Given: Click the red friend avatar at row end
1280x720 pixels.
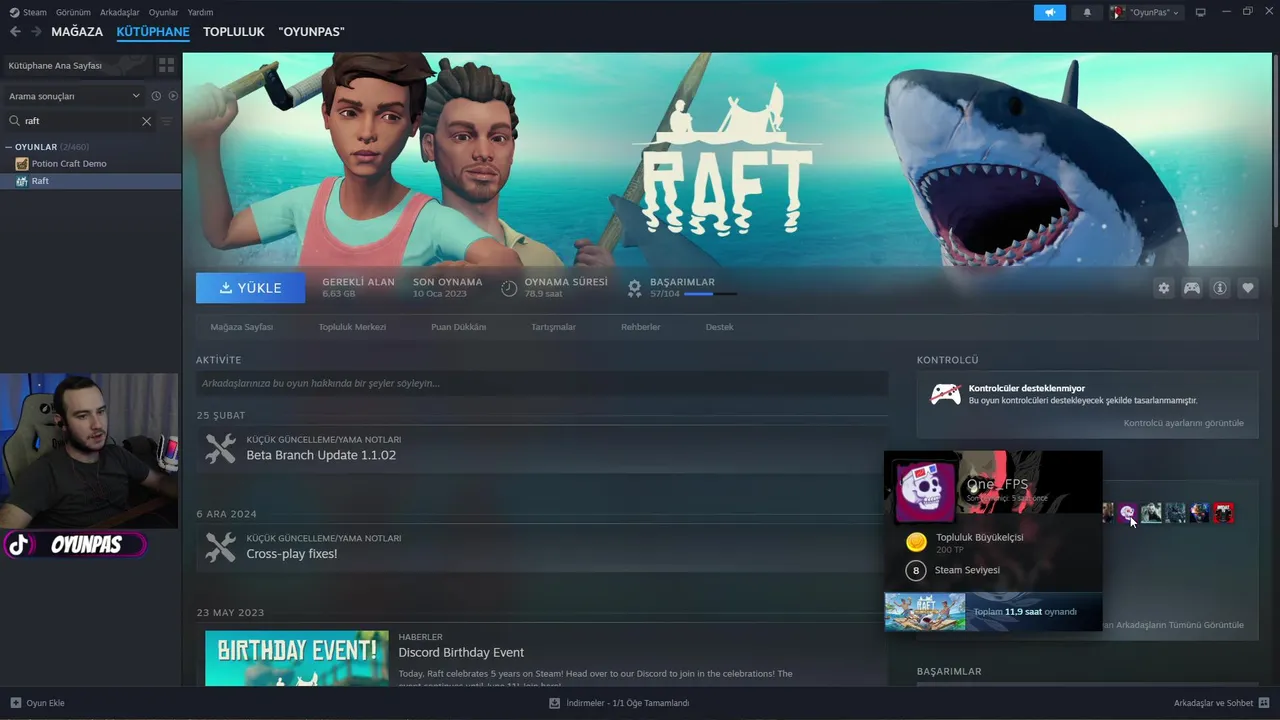Looking at the screenshot, I should [x=1224, y=513].
